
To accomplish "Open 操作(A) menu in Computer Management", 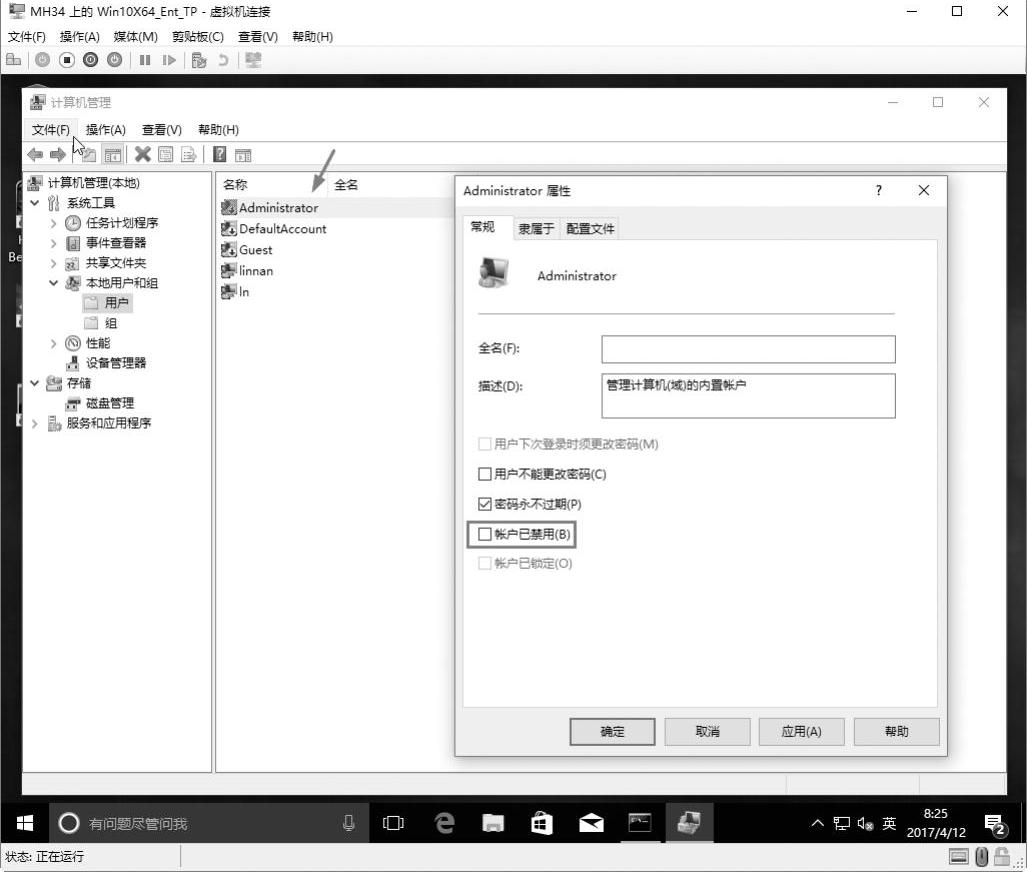I will click(x=105, y=130).
